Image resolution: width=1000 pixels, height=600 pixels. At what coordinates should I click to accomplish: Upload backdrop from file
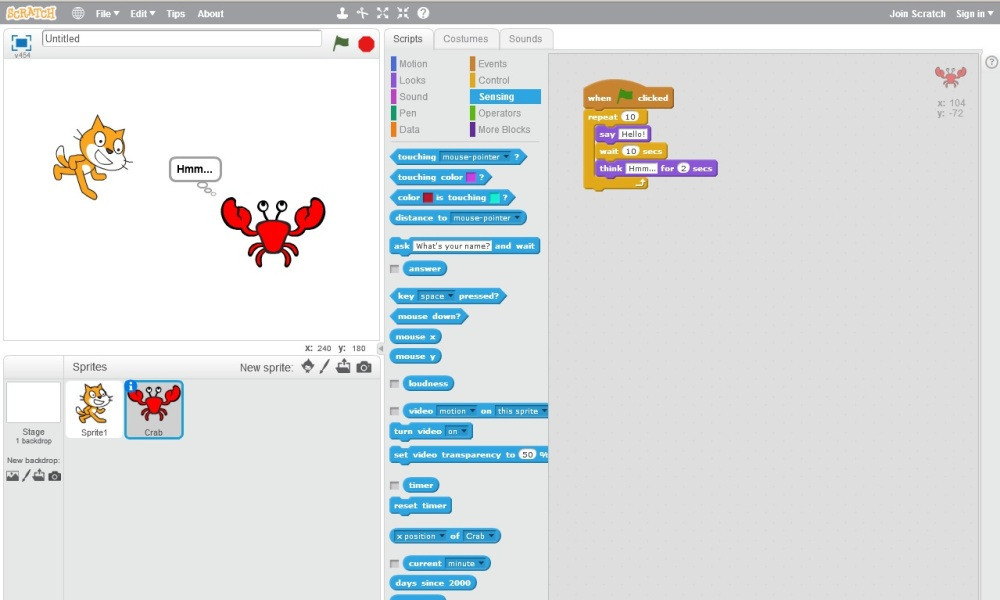(x=39, y=475)
